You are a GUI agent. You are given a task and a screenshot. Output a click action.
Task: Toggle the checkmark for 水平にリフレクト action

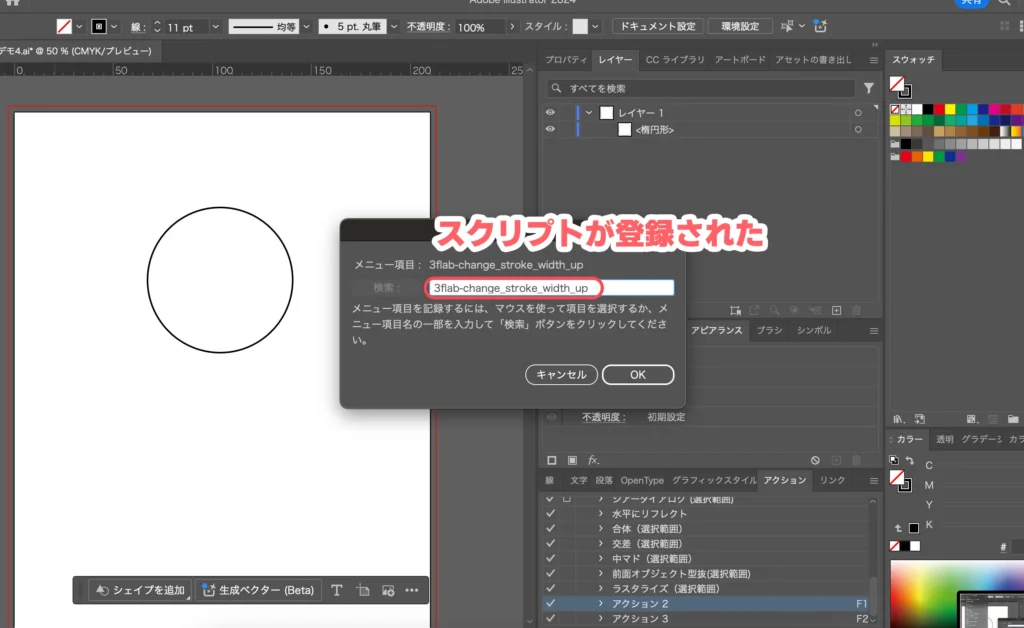click(551, 513)
